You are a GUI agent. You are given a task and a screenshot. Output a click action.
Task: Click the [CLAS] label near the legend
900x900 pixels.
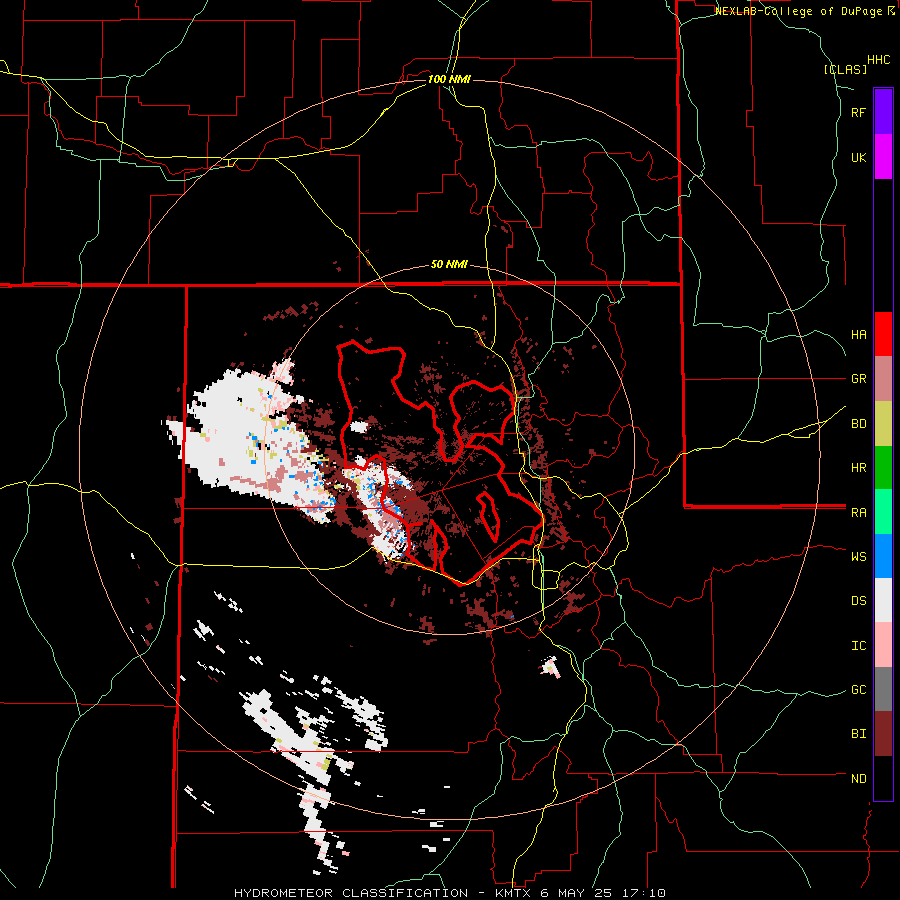click(845, 69)
